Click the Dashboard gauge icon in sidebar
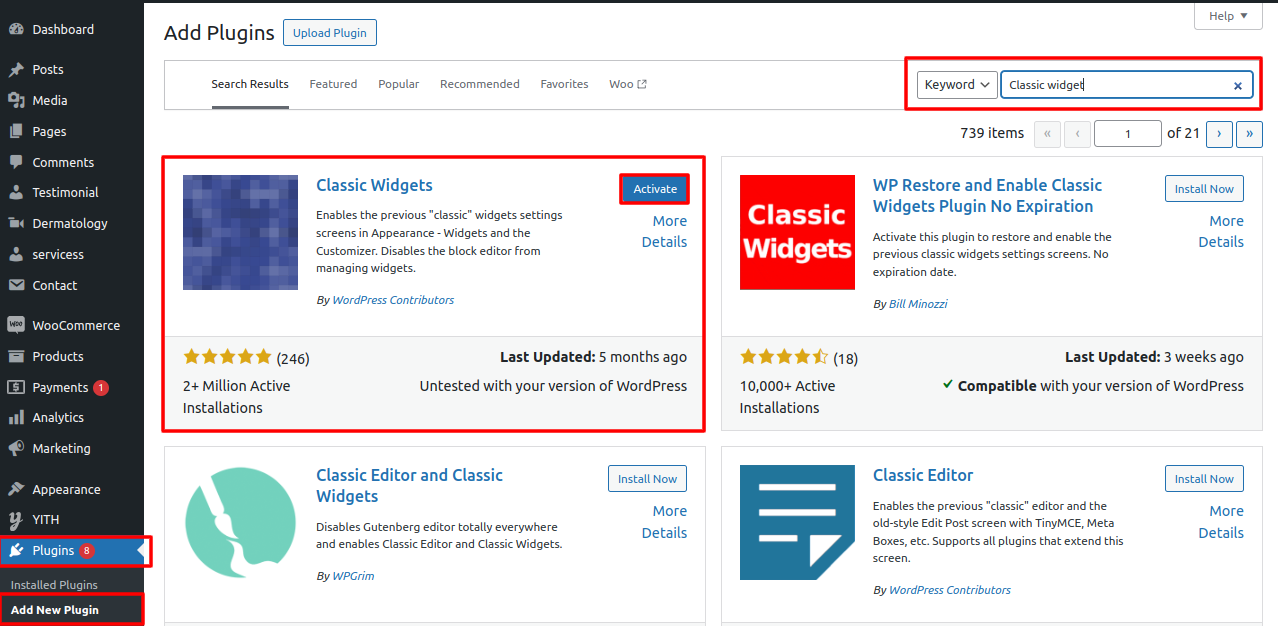The width and height of the screenshot is (1278, 626). (16, 30)
